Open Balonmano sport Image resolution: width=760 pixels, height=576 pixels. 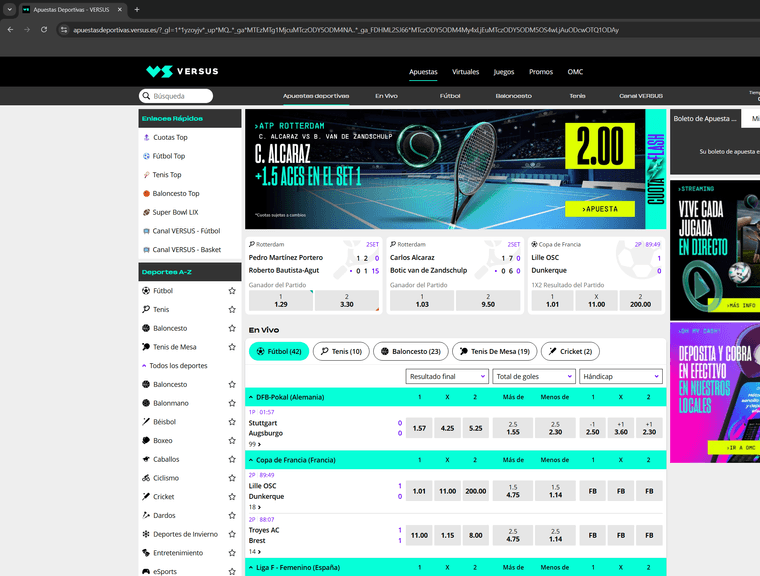pyautogui.click(x=171, y=403)
